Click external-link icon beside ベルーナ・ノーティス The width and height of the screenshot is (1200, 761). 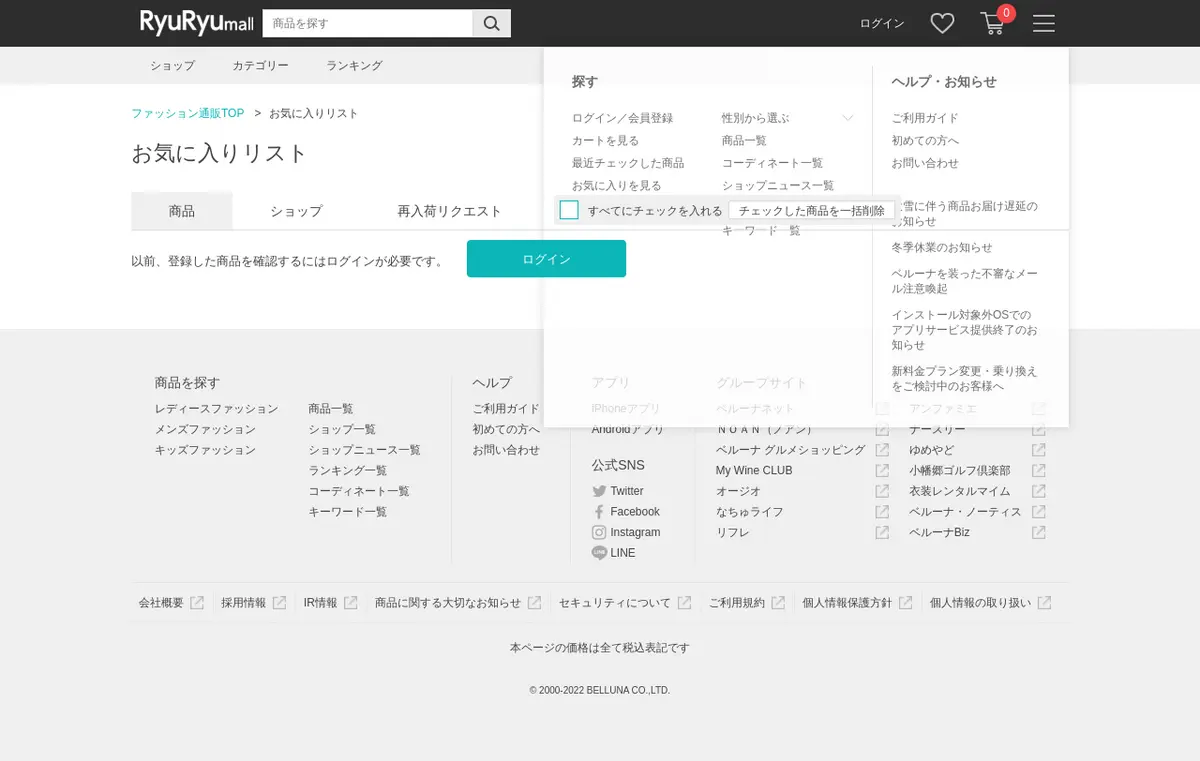1039,512
